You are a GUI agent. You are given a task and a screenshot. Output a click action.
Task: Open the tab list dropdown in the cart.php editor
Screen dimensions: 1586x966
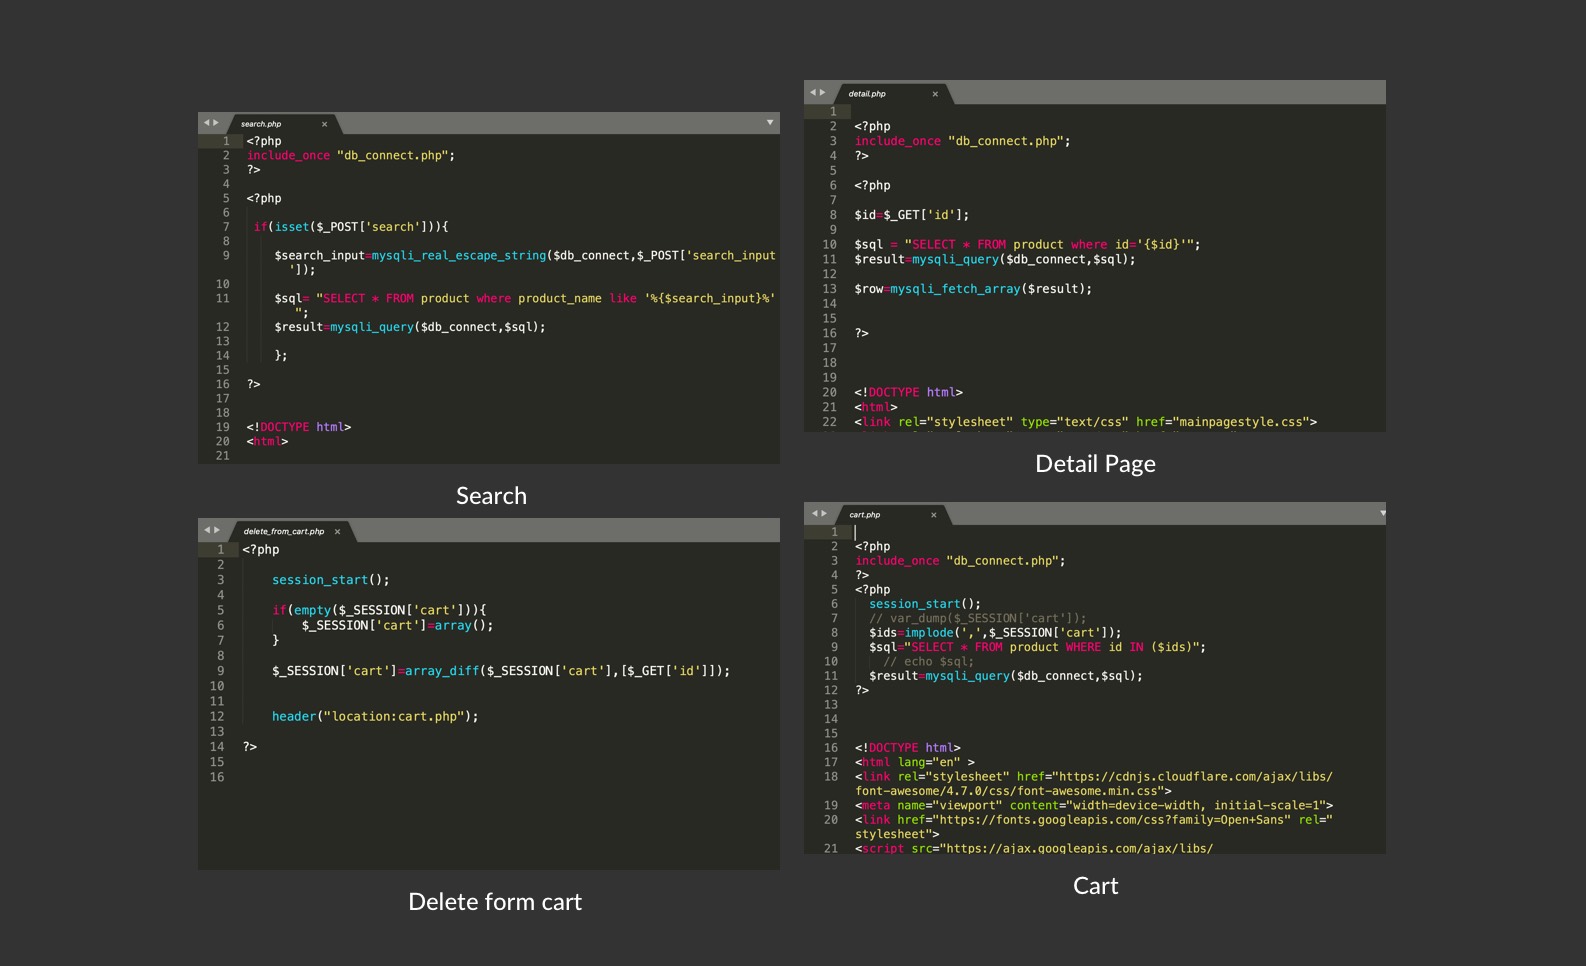pos(1382,513)
